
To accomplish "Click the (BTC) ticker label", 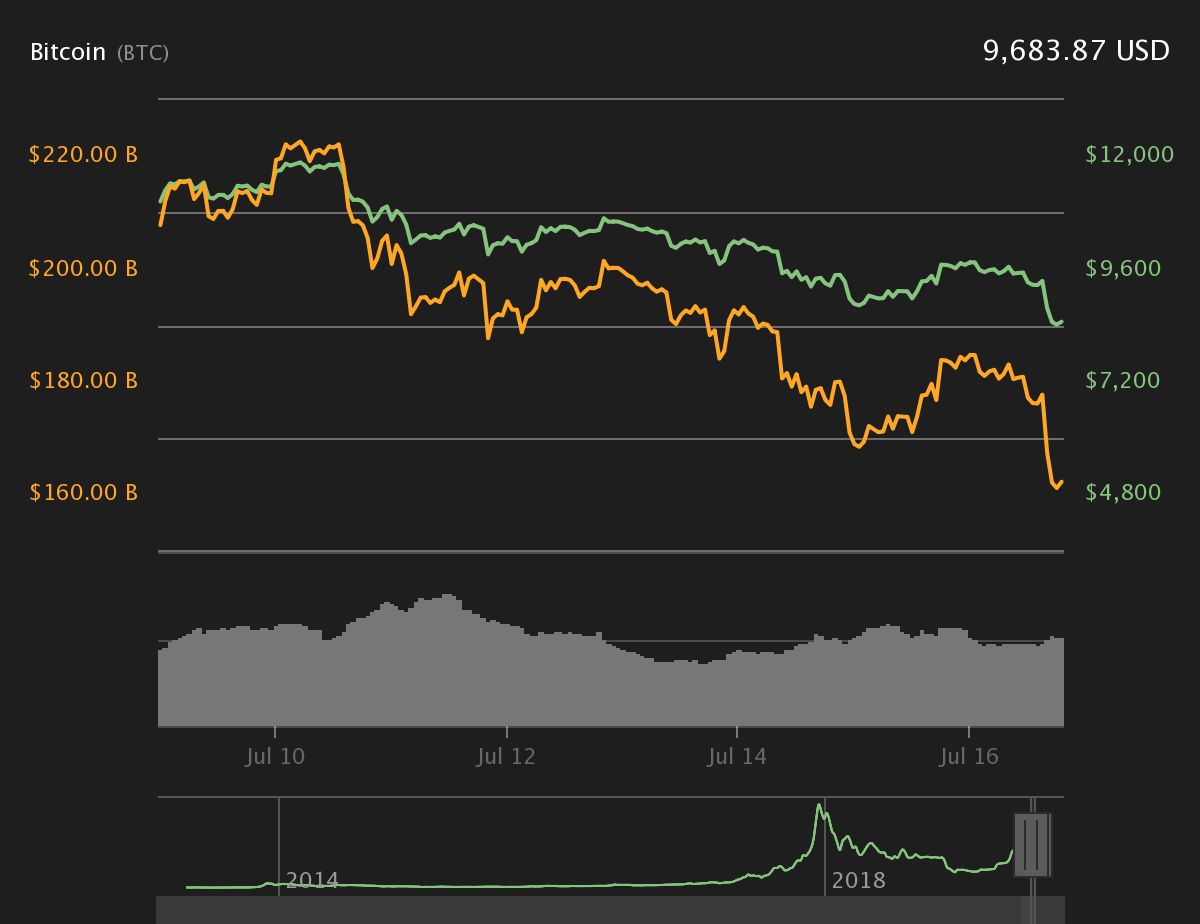I will coord(143,53).
